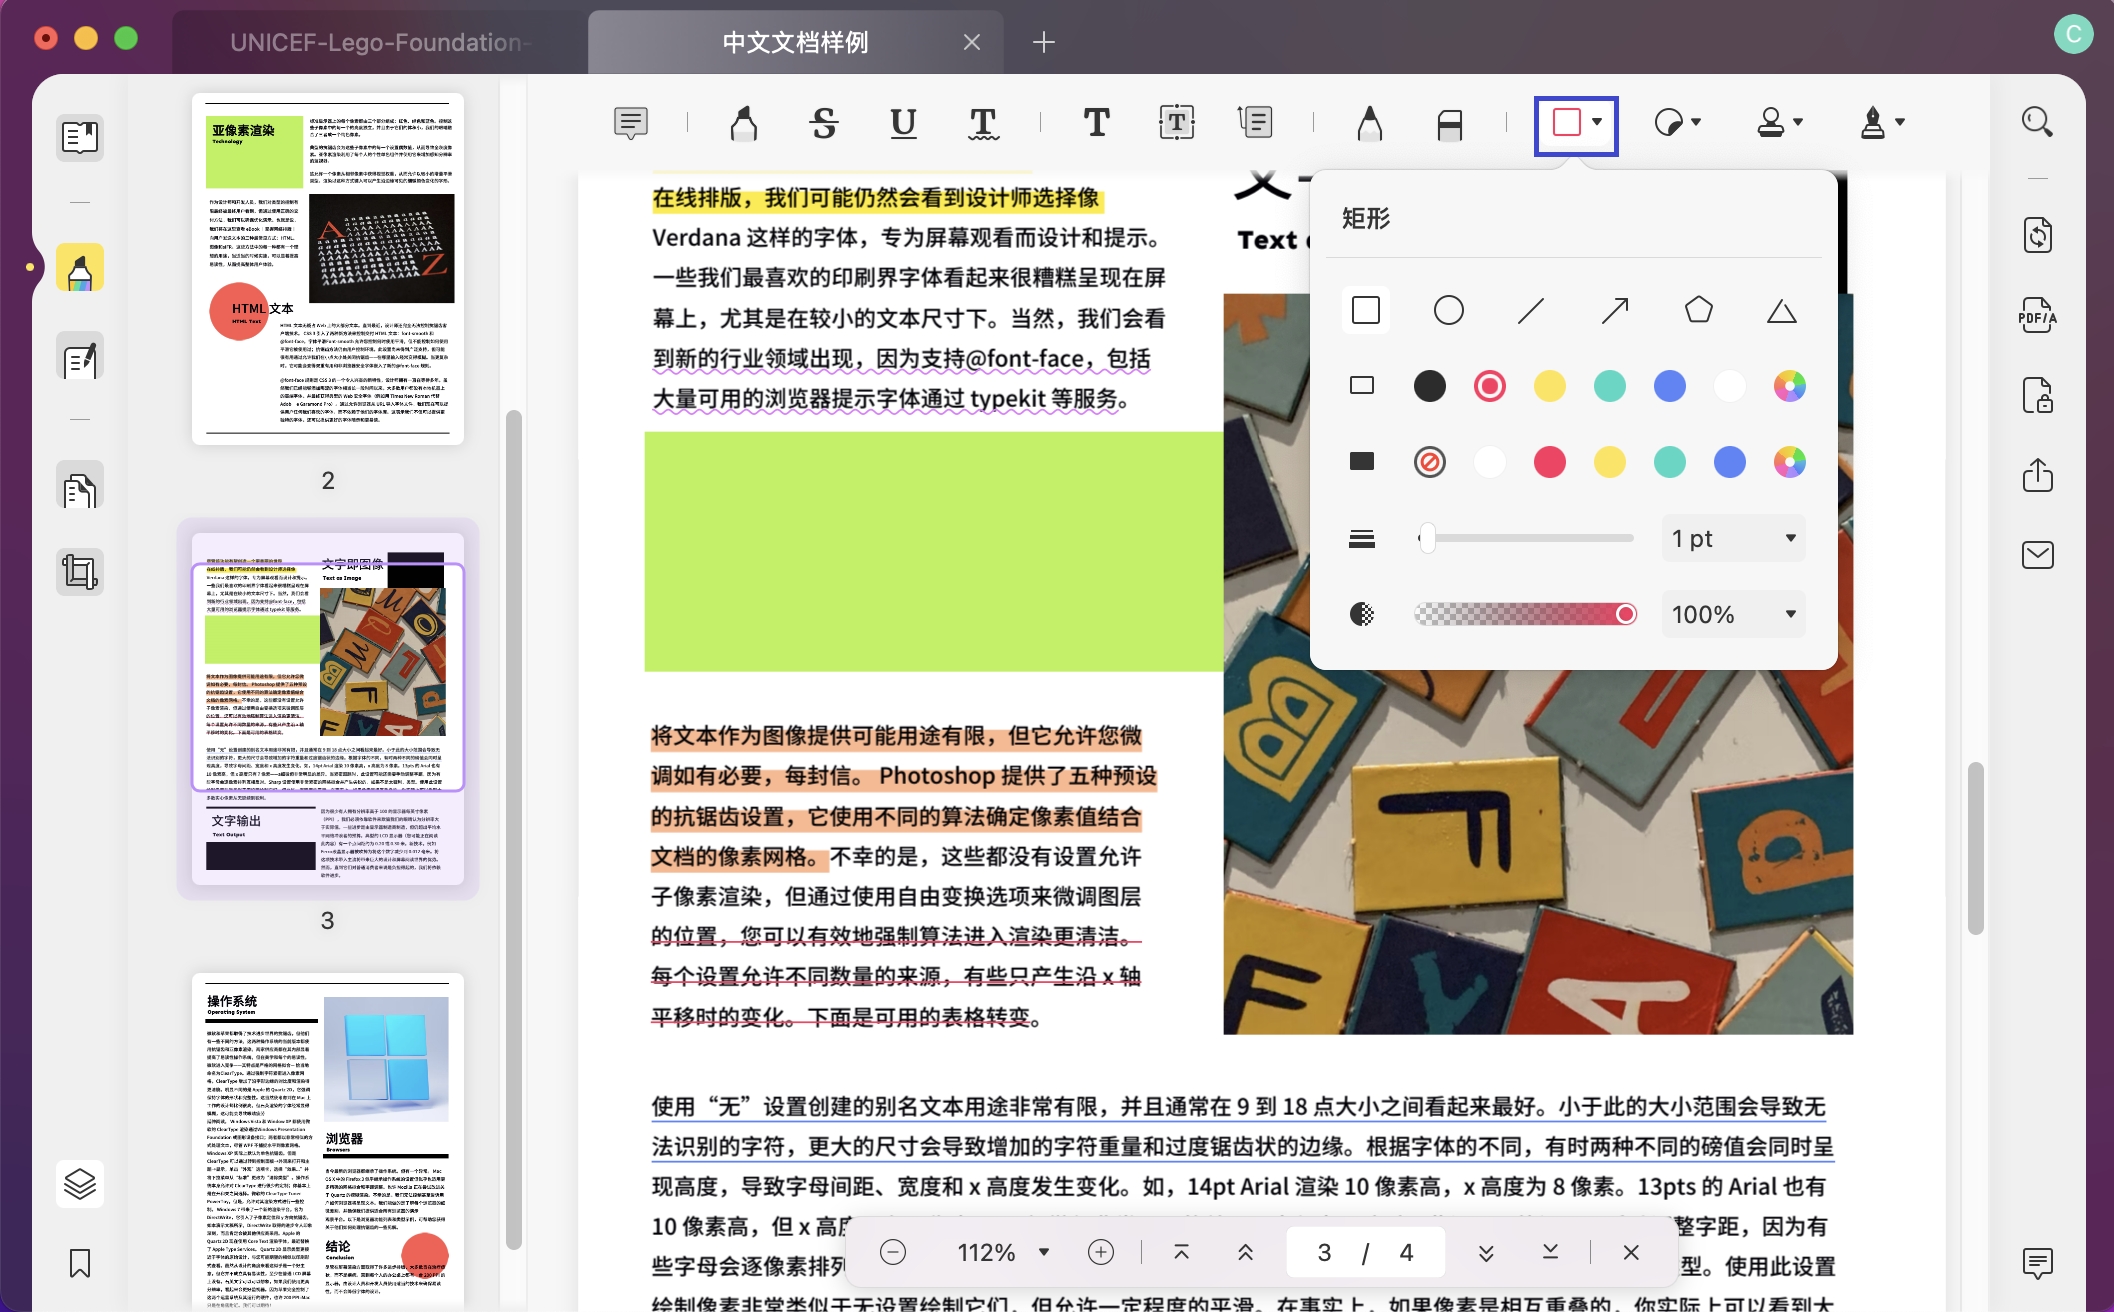This screenshot has height=1312, width=2114.
Task: Select the strikethrough tool
Action: [x=824, y=123]
